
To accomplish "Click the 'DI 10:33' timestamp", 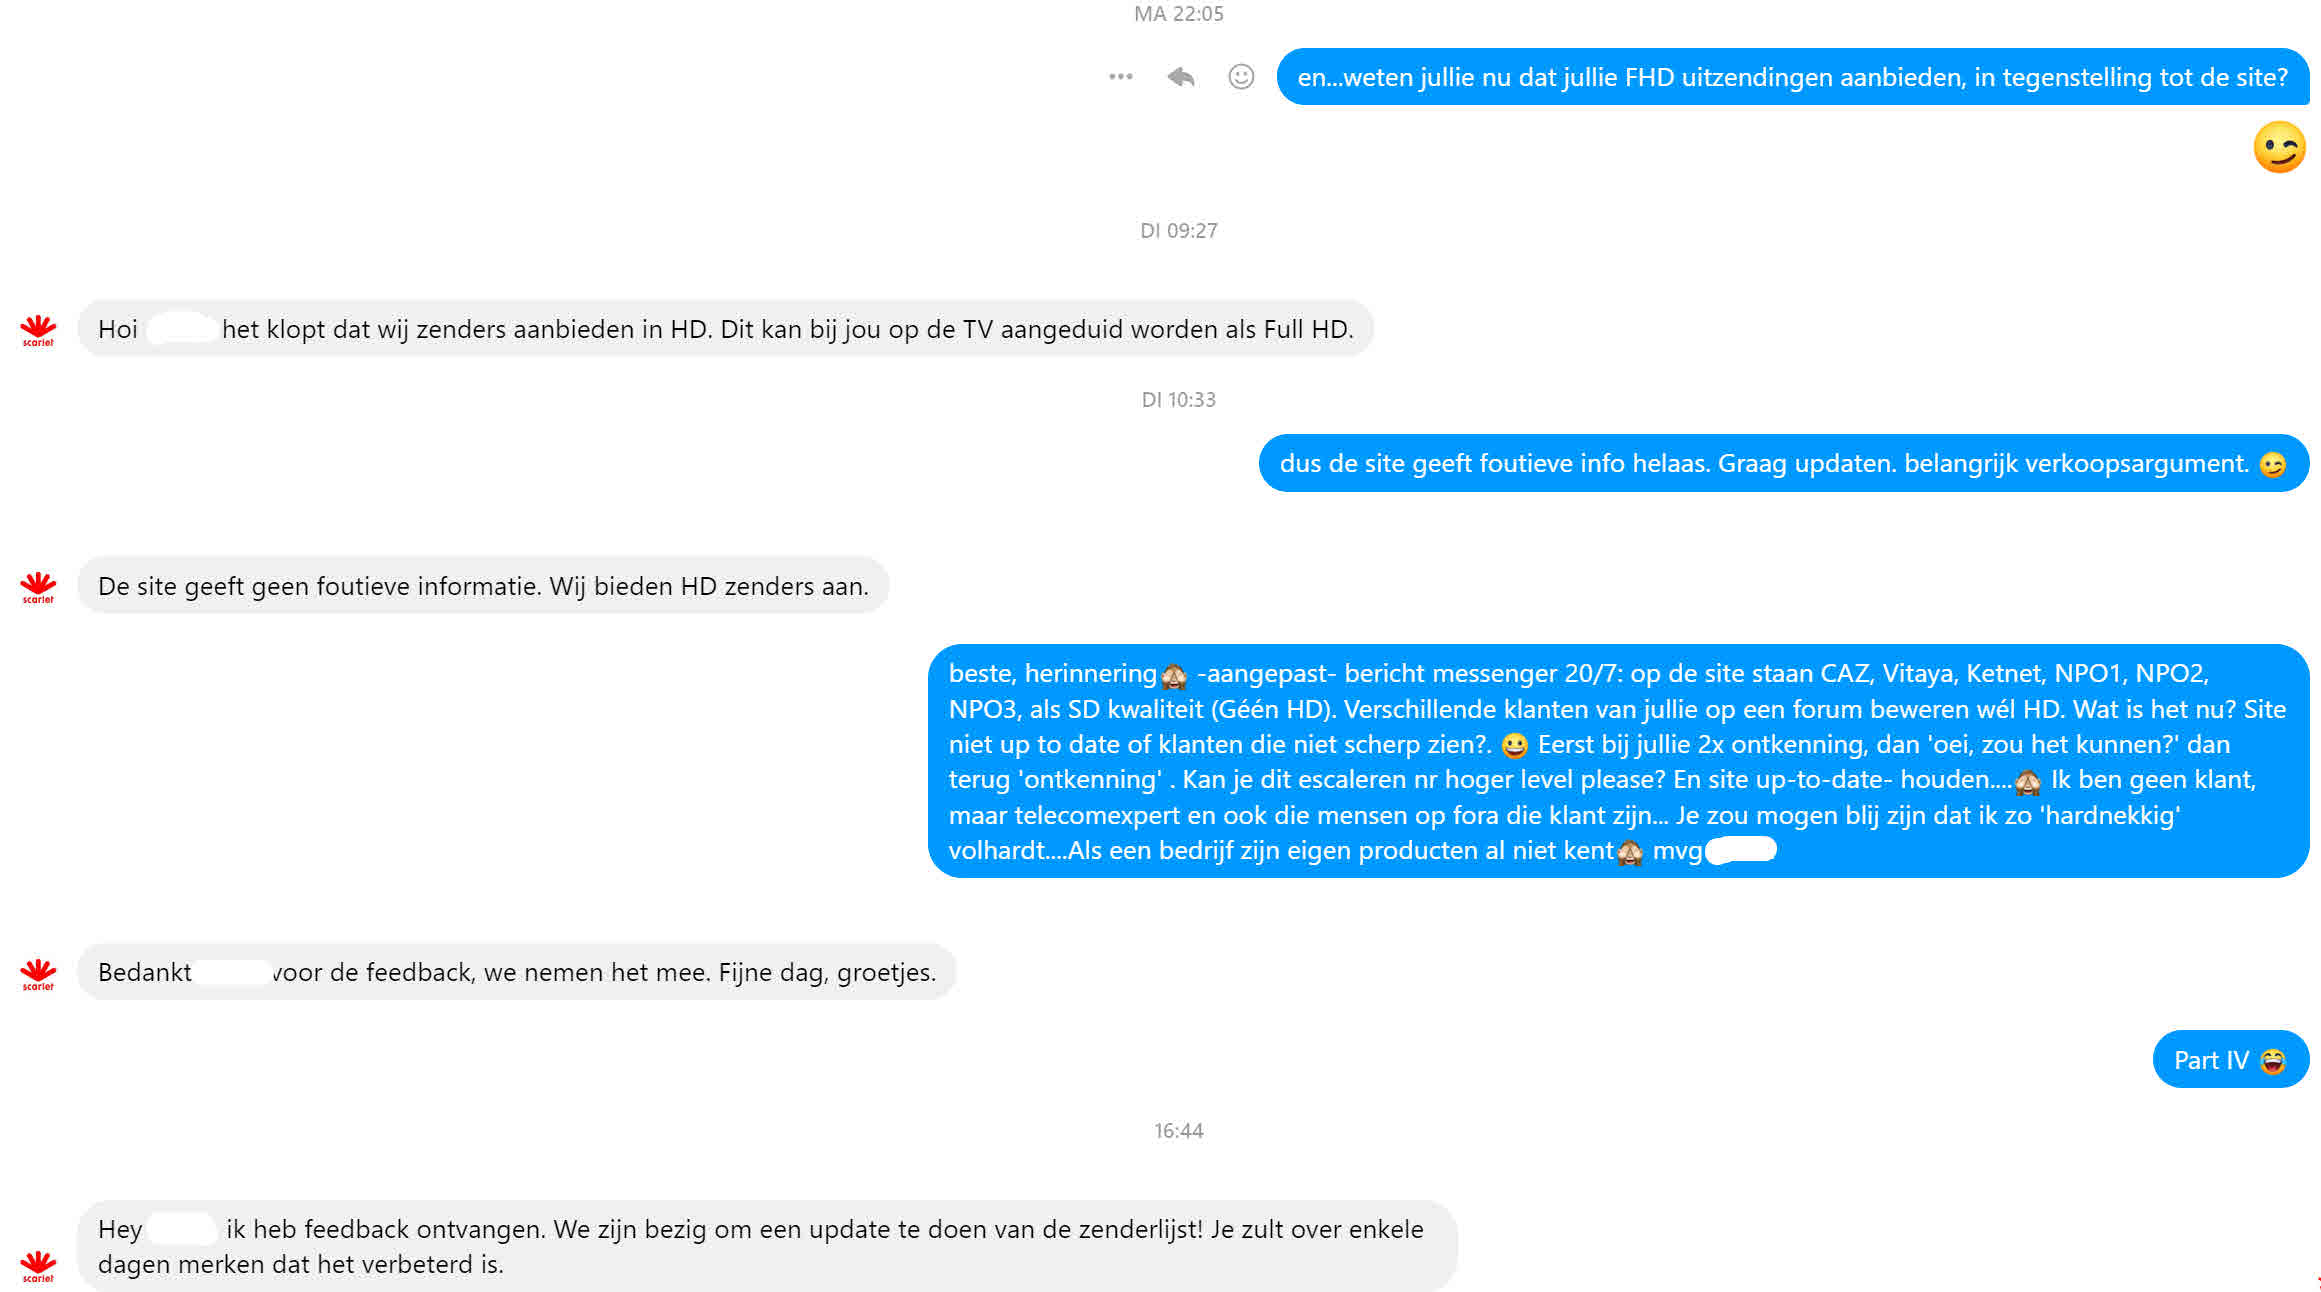I will [1178, 400].
